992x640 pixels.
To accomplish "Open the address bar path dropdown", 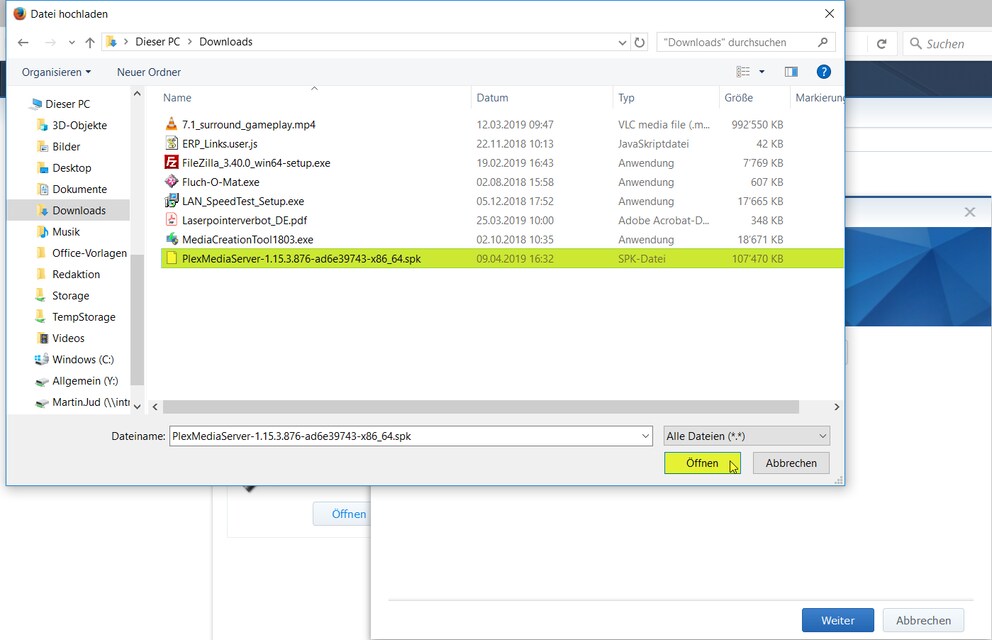I will [x=622, y=42].
